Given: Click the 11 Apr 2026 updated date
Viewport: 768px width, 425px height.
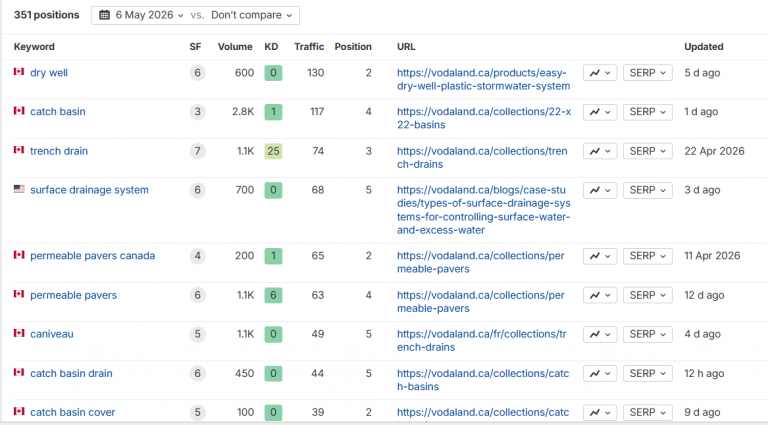Looking at the screenshot, I should pos(712,256).
